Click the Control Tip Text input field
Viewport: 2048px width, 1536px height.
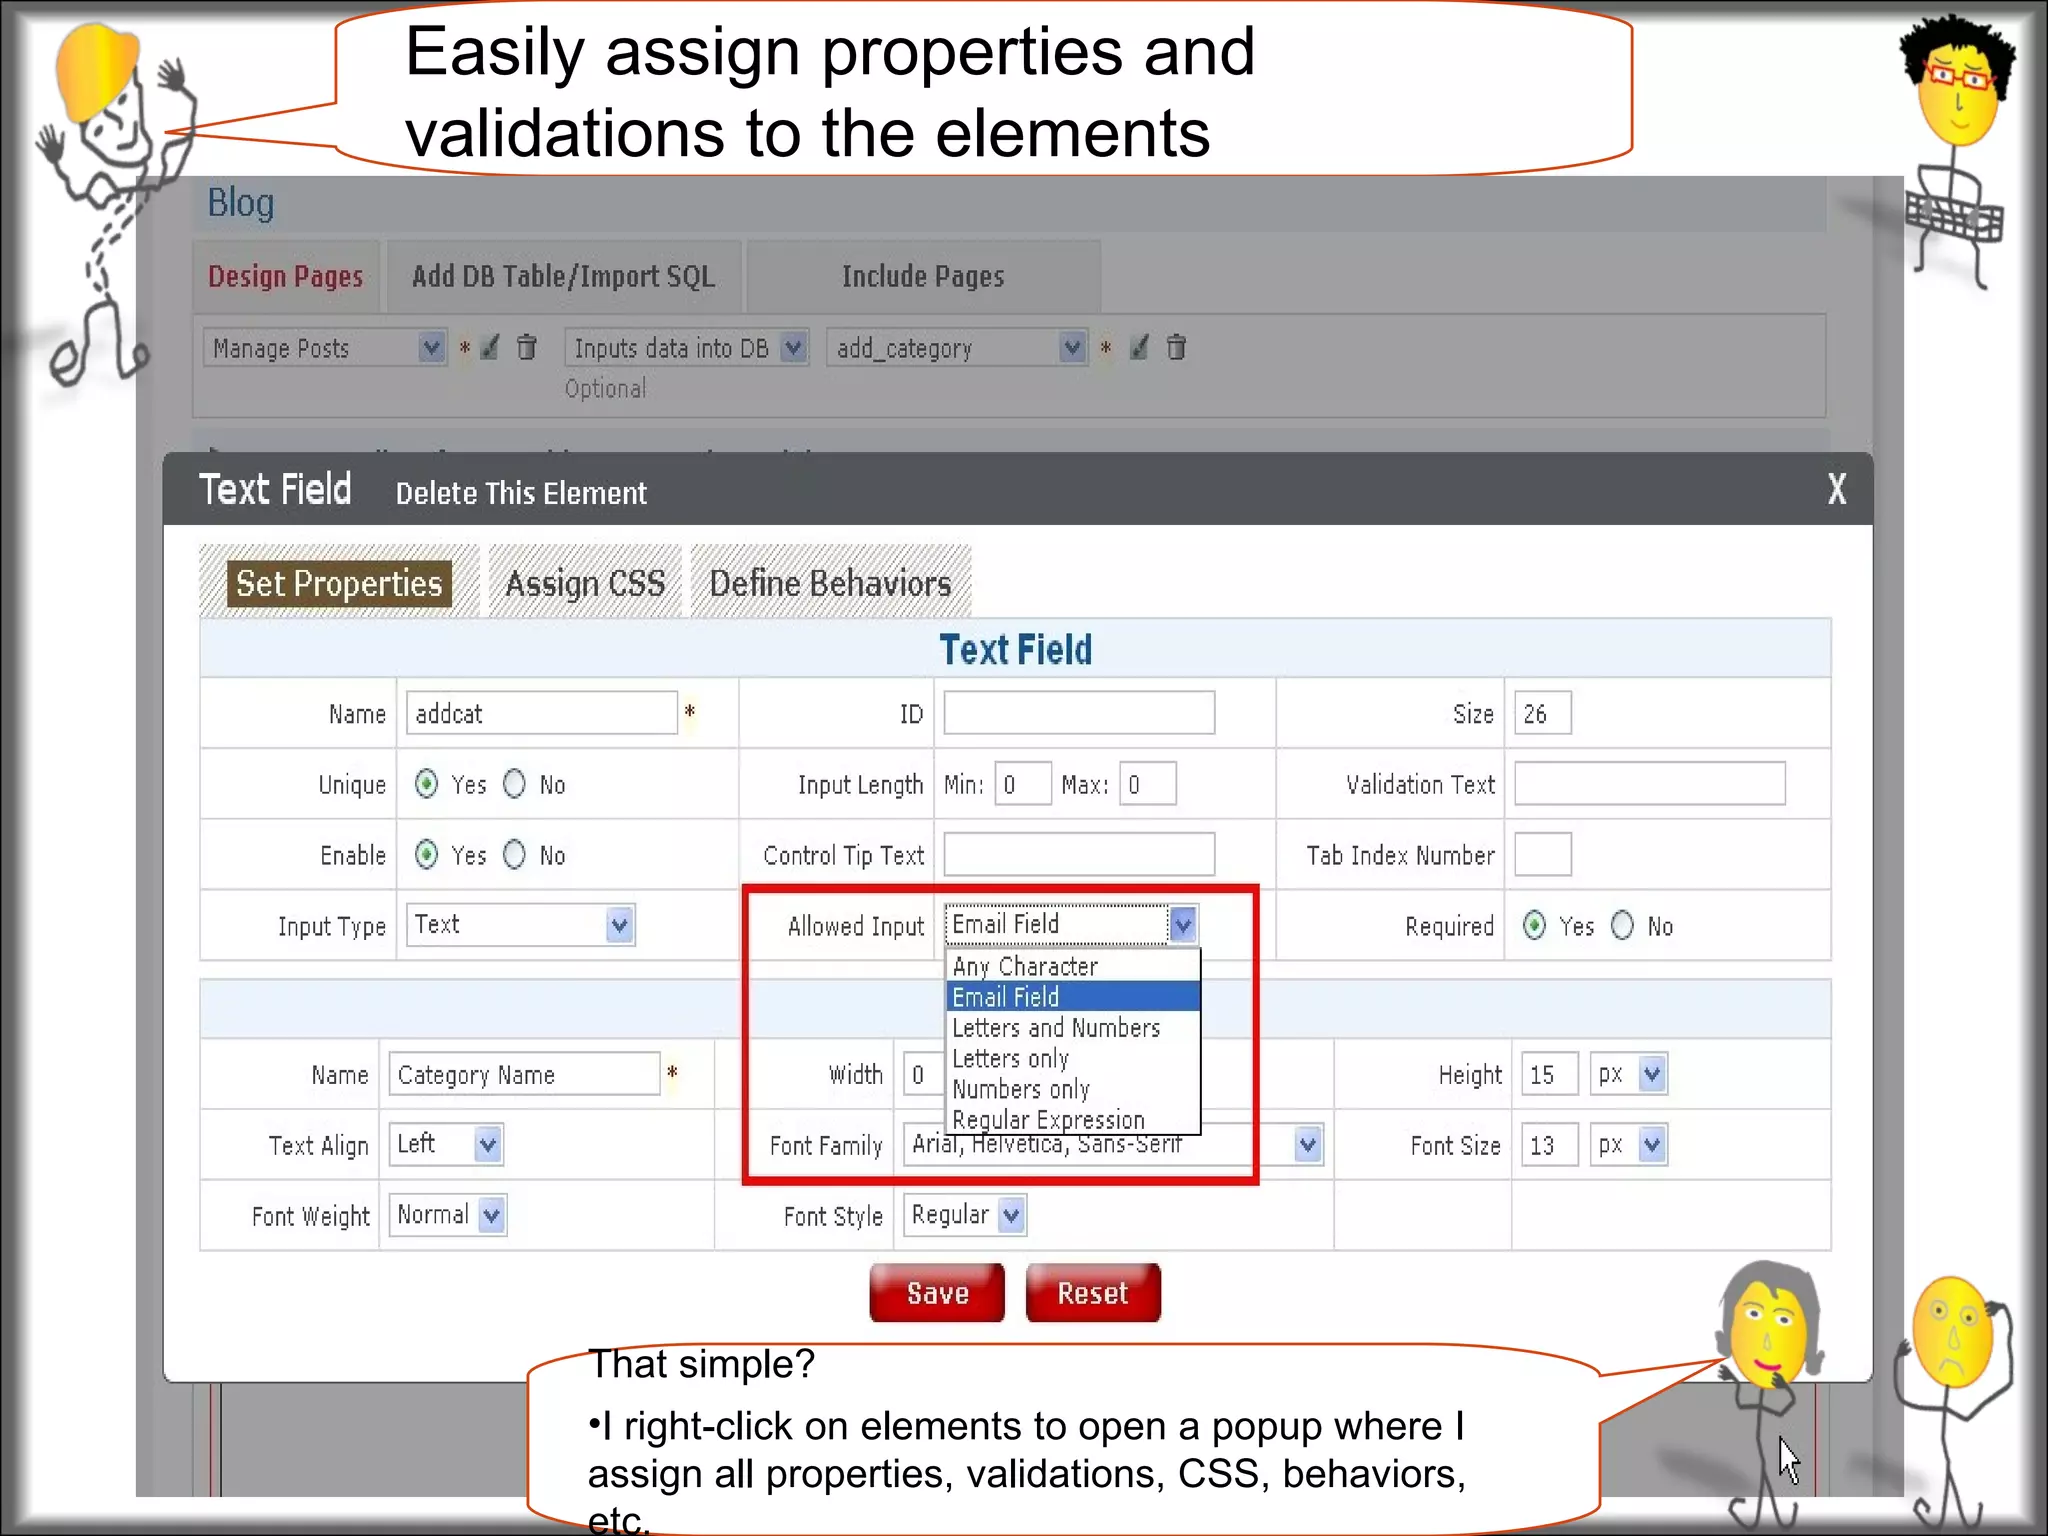(1080, 854)
